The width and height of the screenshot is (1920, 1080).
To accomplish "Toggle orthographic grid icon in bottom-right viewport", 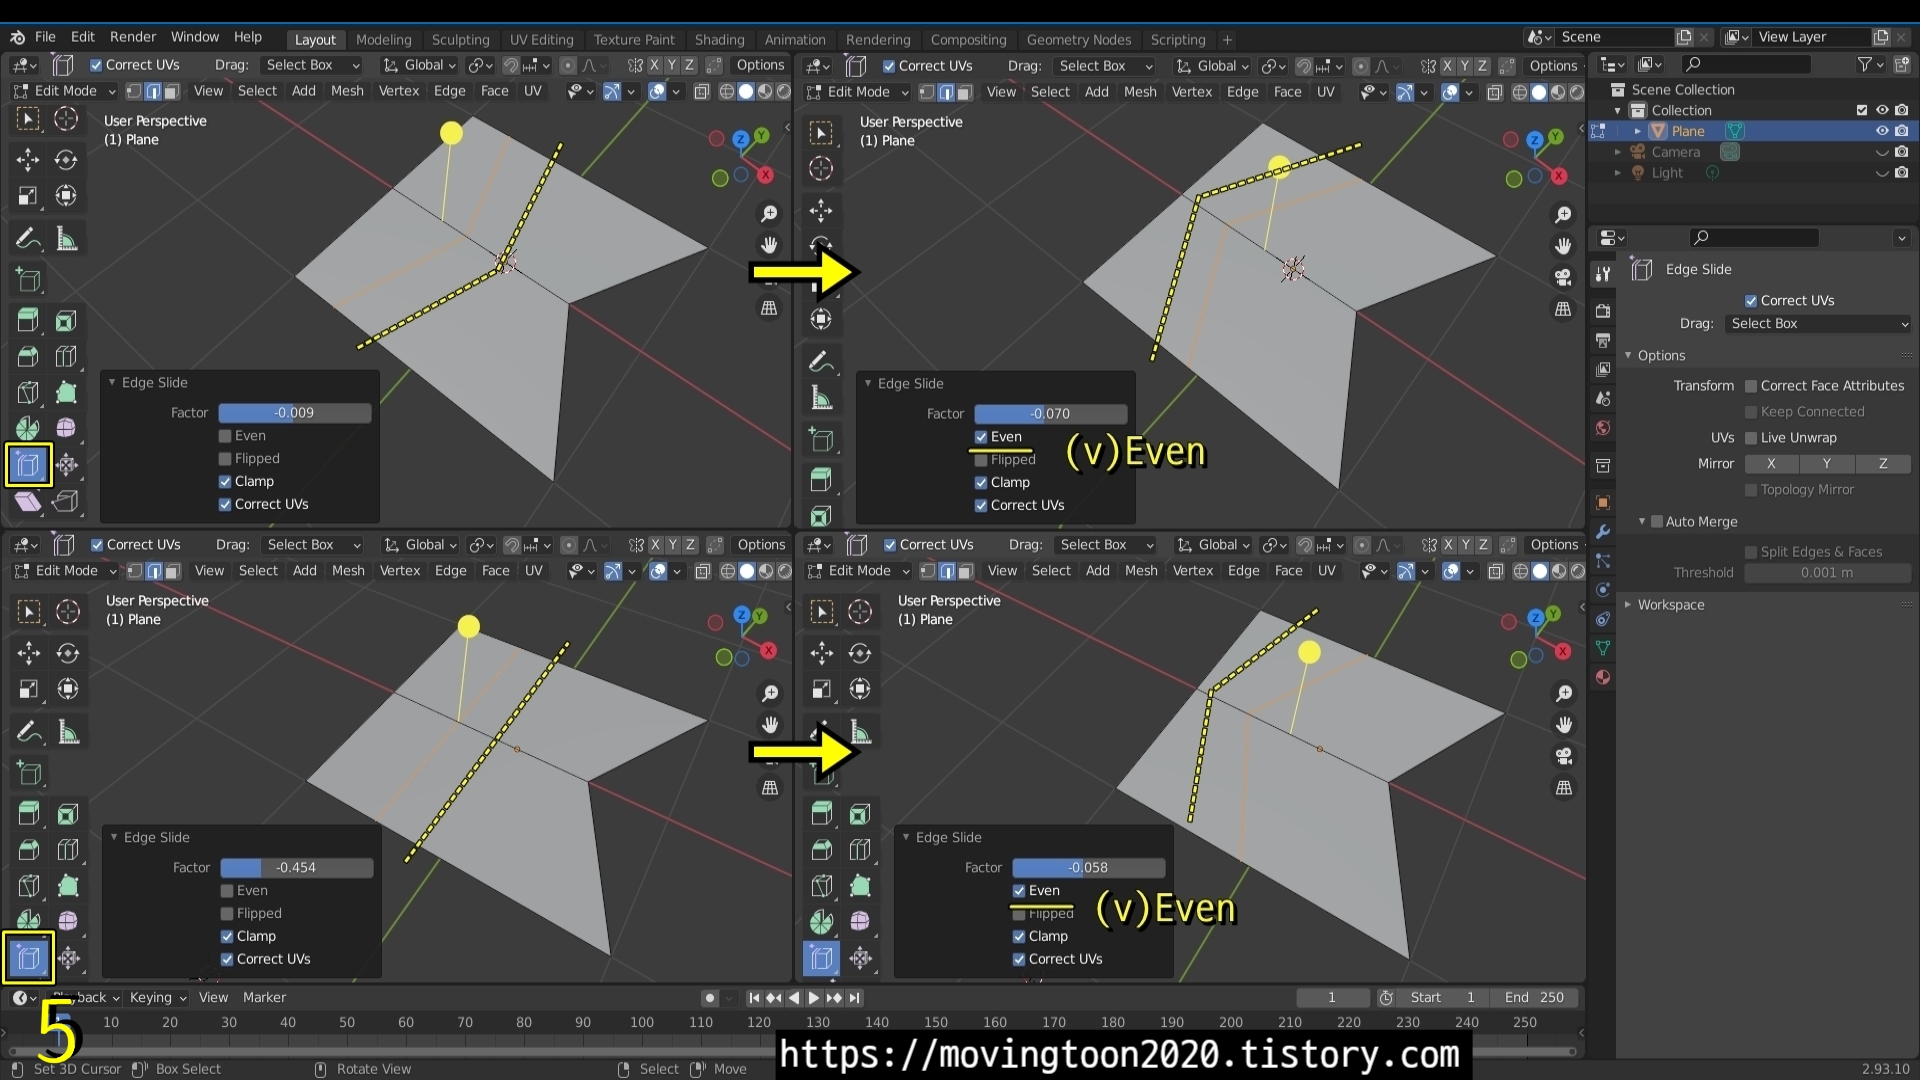I will pyautogui.click(x=1564, y=788).
